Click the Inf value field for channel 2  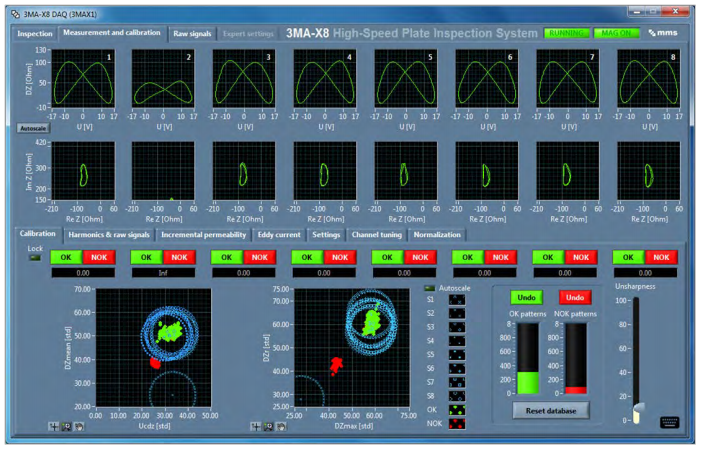(163, 273)
